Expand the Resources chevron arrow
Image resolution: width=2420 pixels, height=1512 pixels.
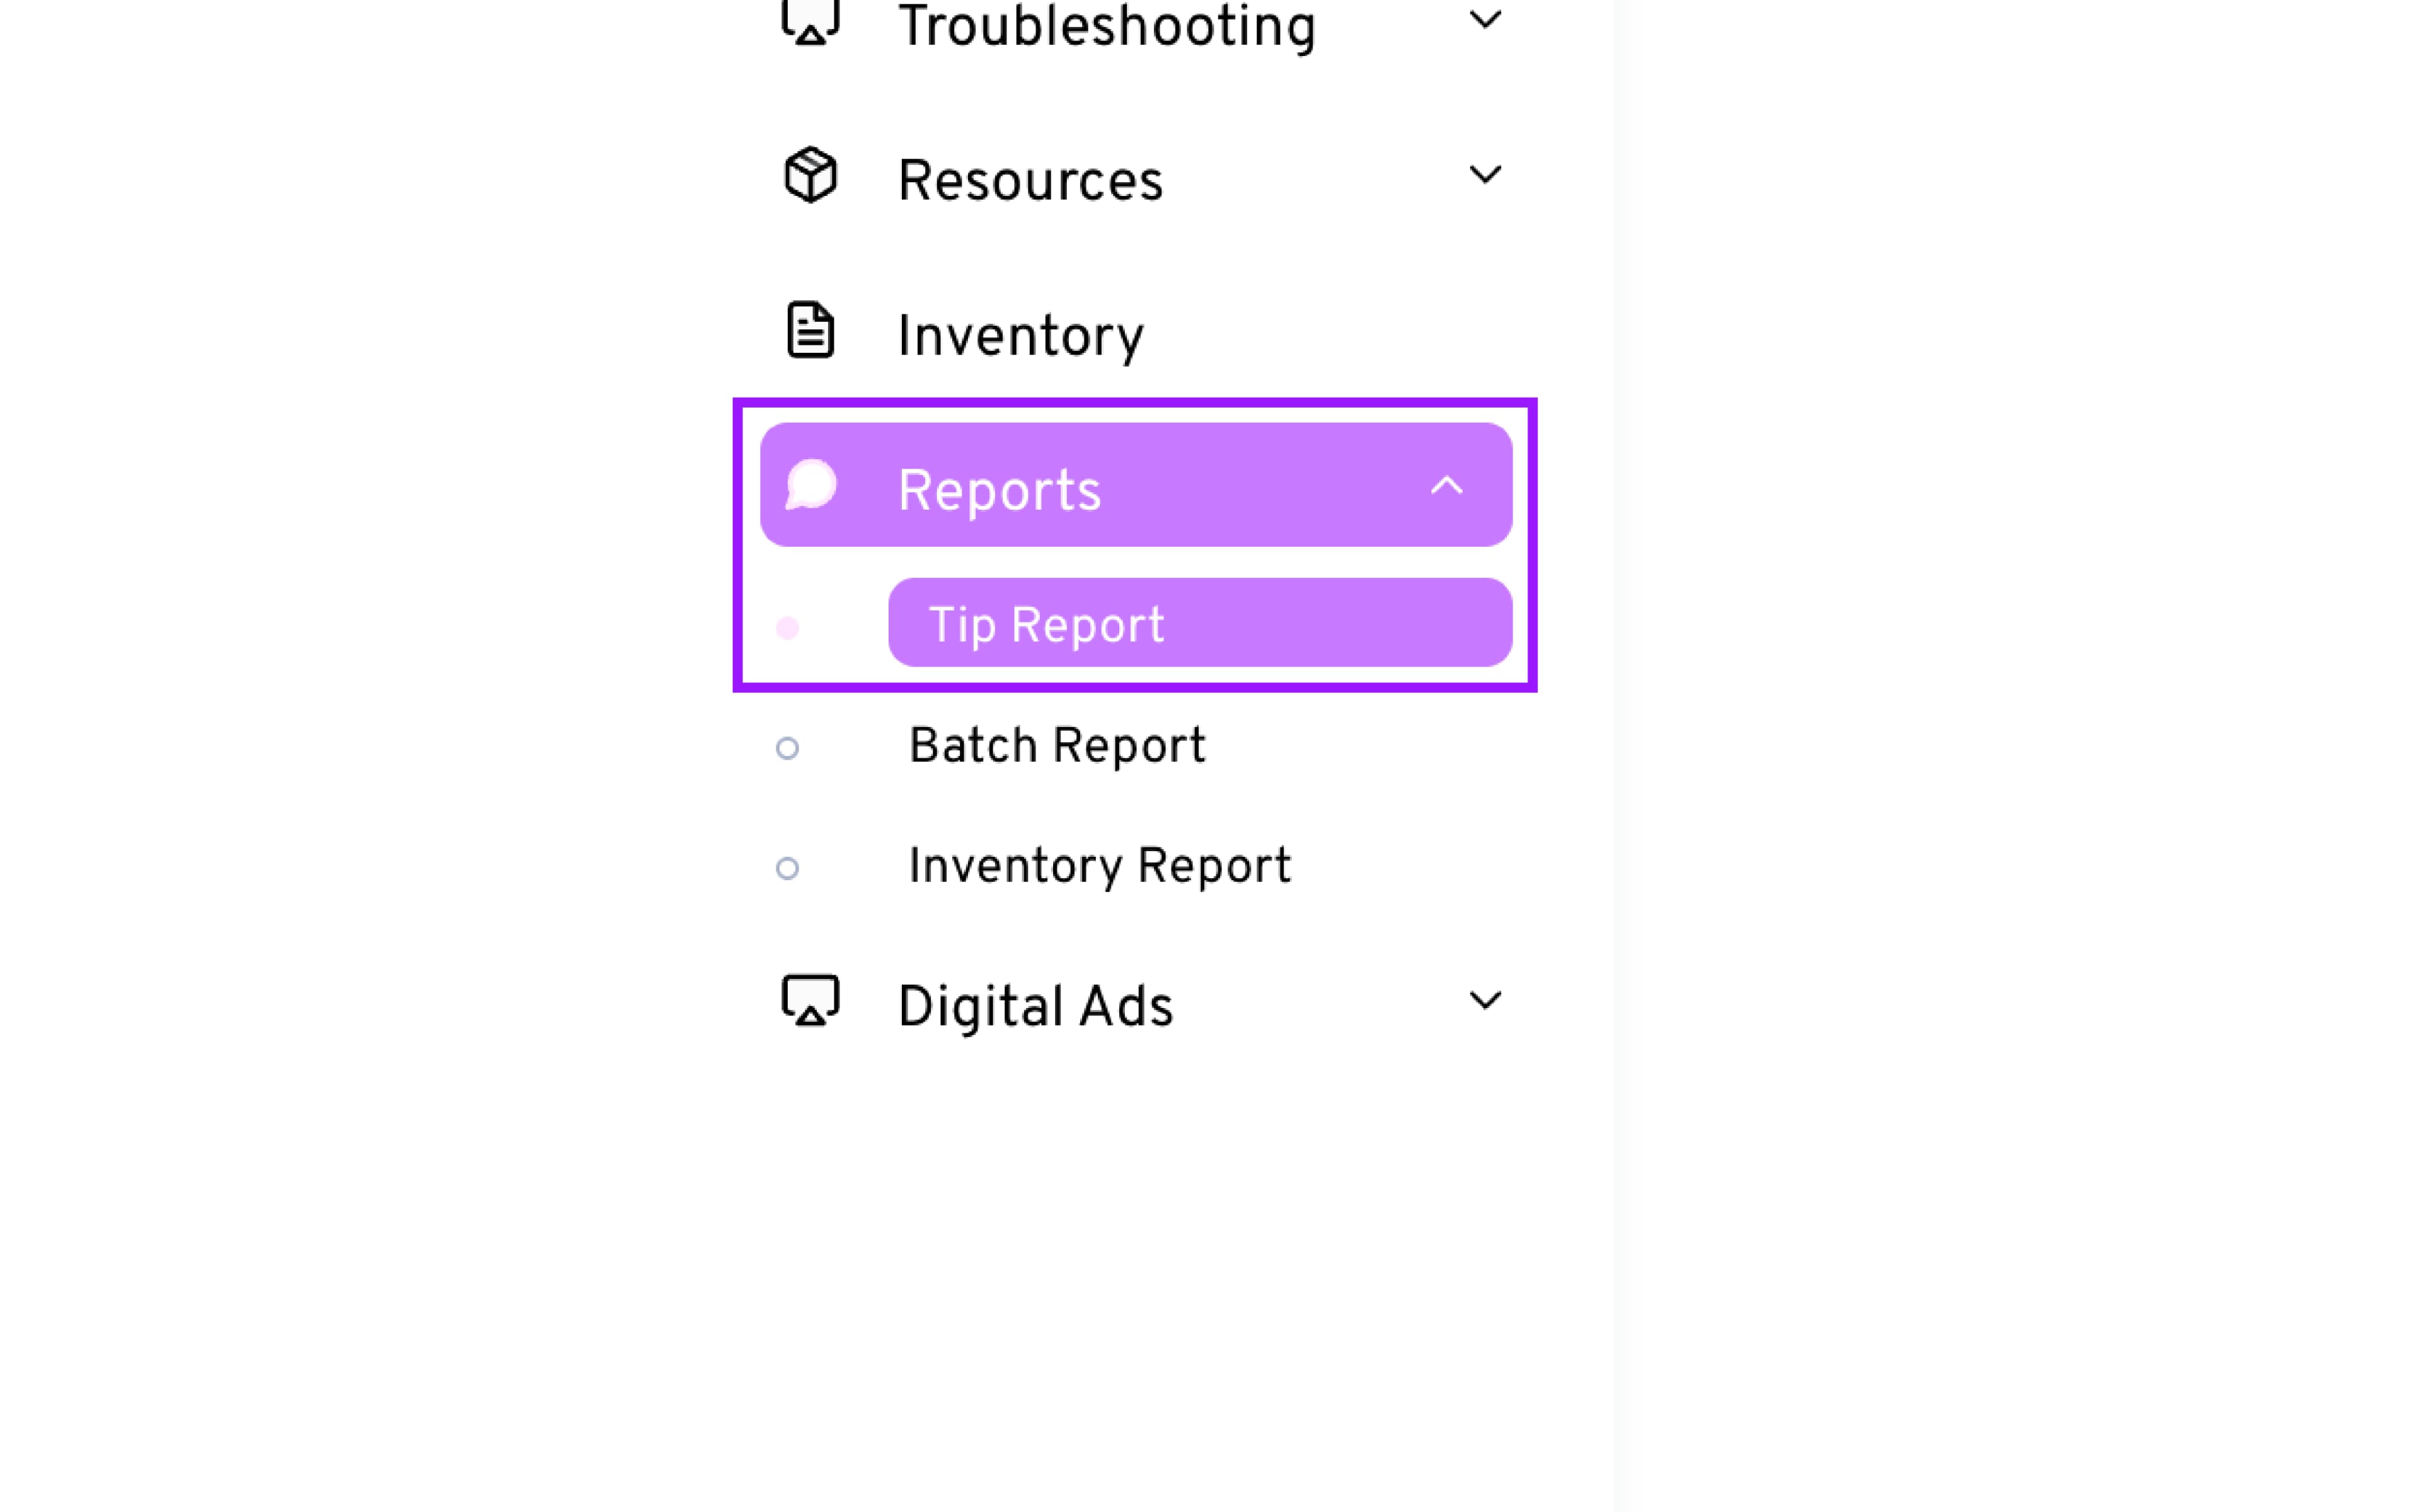tap(1485, 175)
